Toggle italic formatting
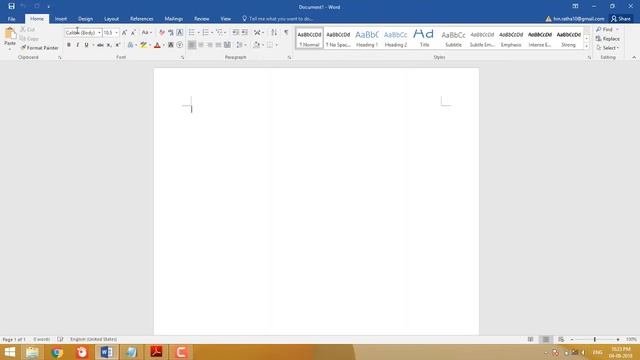 pyautogui.click(x=78, y=45)
